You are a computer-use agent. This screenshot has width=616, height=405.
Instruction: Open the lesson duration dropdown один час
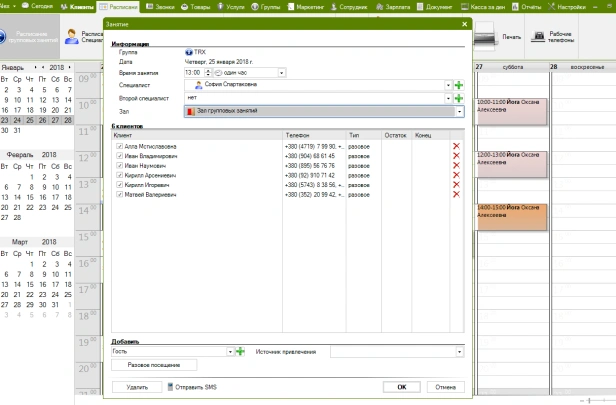click(x=281, y=73)
